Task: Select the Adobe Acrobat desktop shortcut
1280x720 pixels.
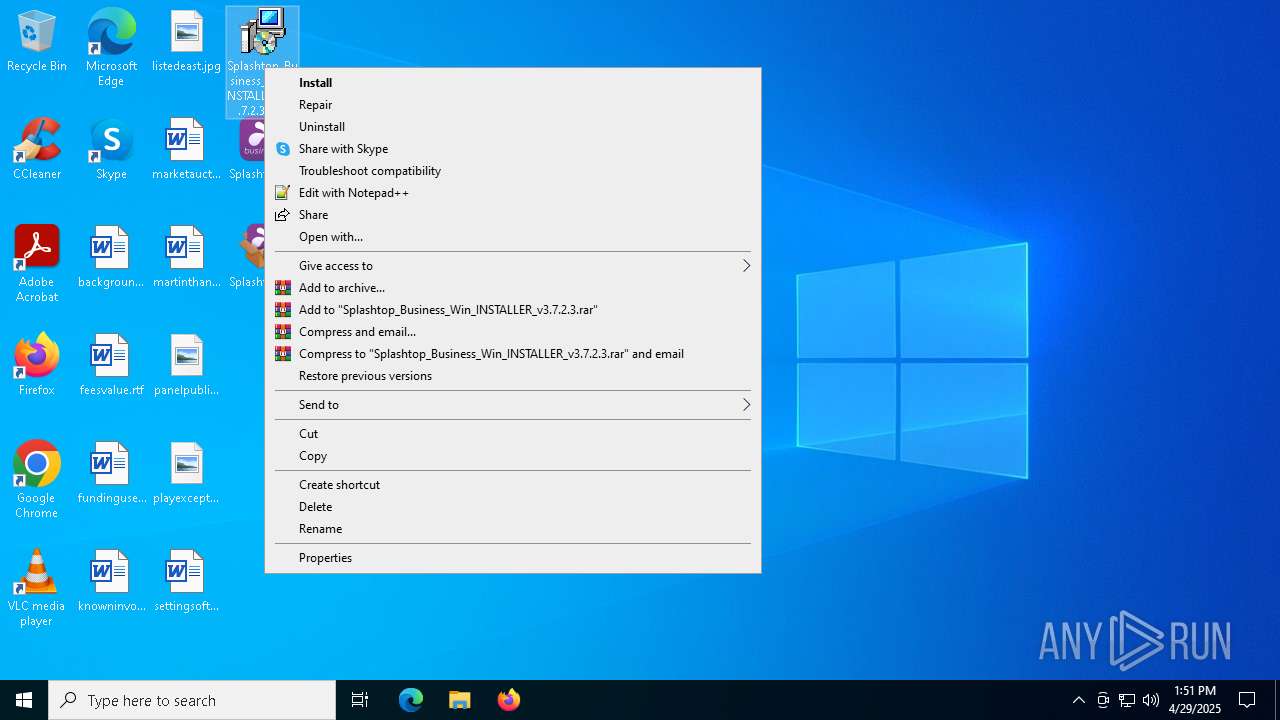Action: [37, 264]
